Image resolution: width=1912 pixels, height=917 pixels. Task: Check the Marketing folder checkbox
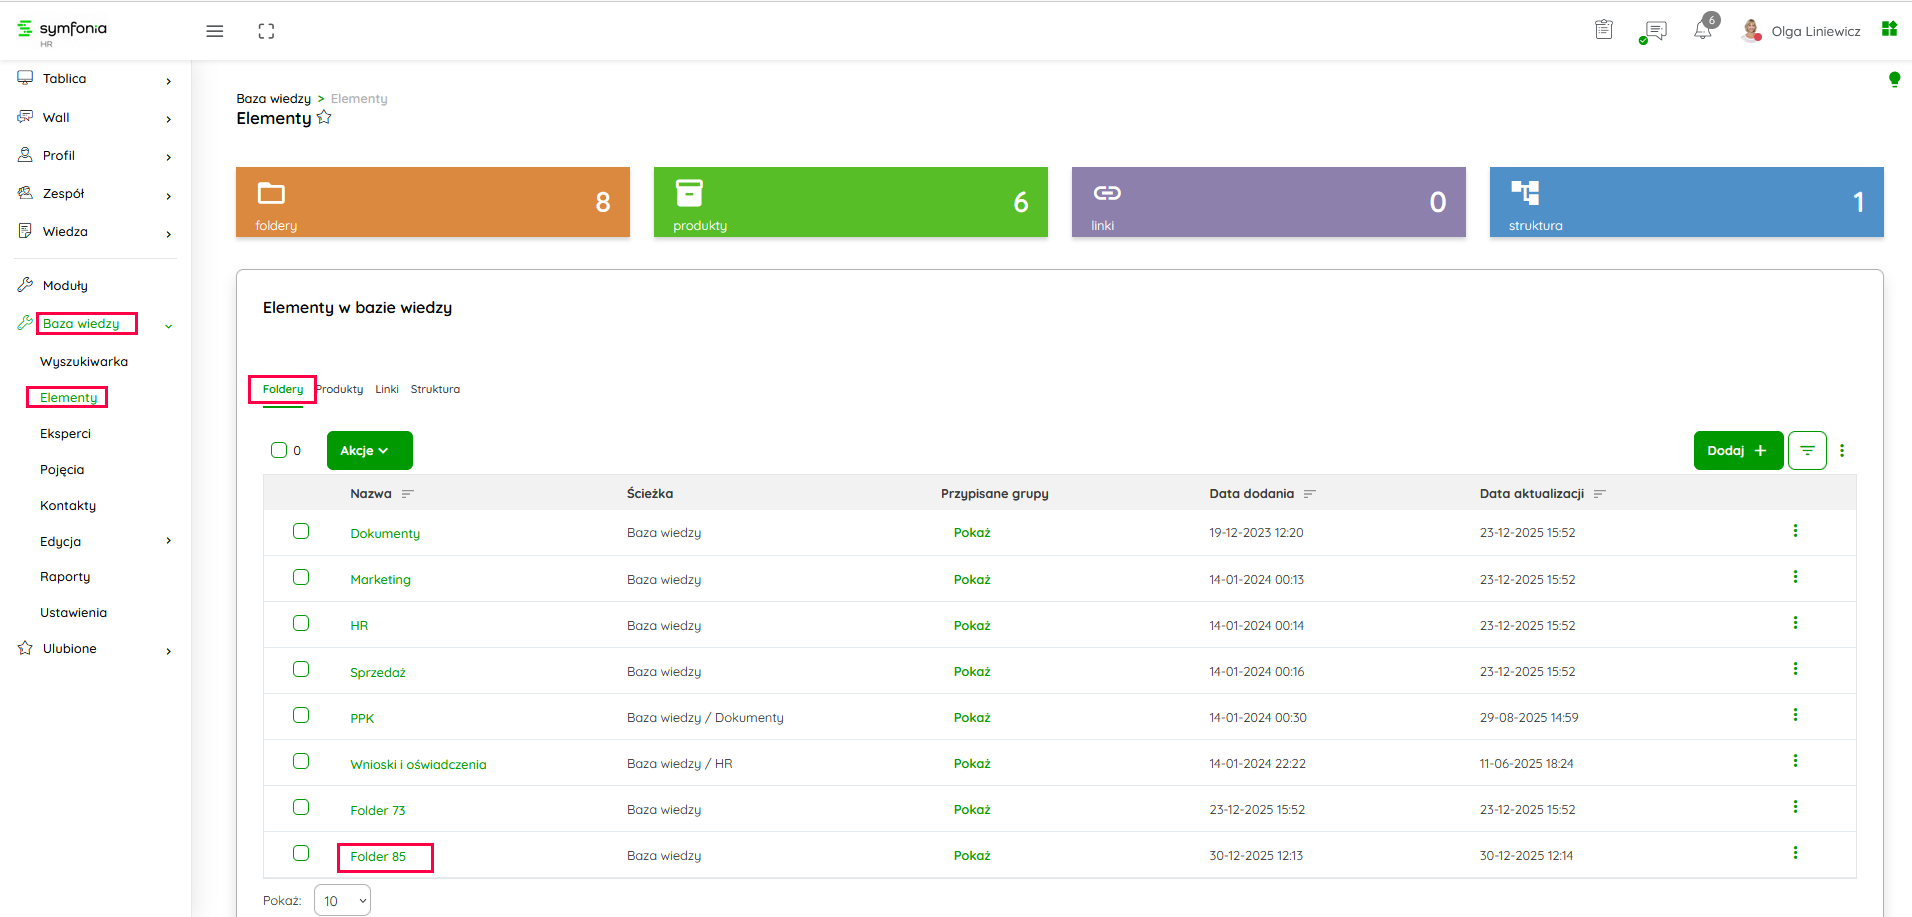(301, 577)
